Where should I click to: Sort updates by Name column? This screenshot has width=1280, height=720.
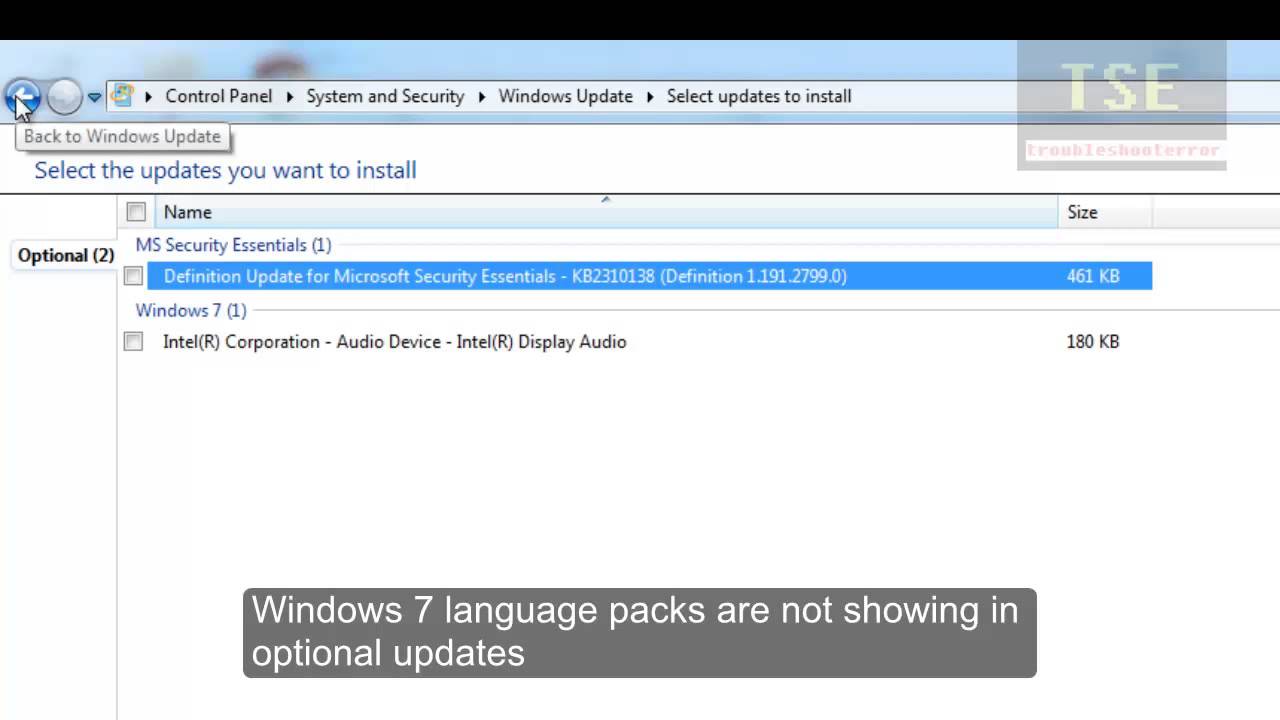[606, 212]
